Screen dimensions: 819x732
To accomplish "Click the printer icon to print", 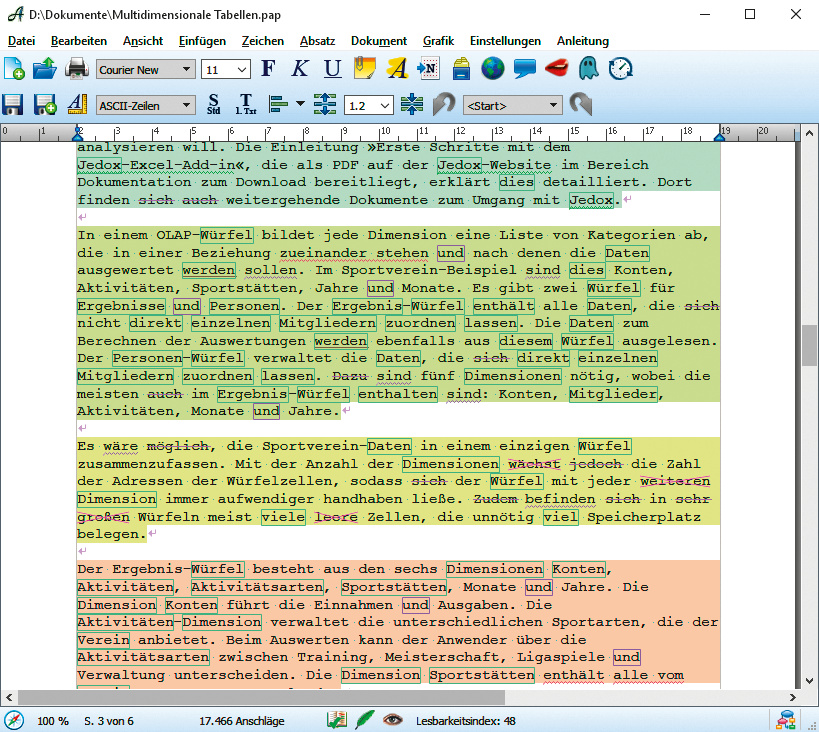I will point(76,69).
